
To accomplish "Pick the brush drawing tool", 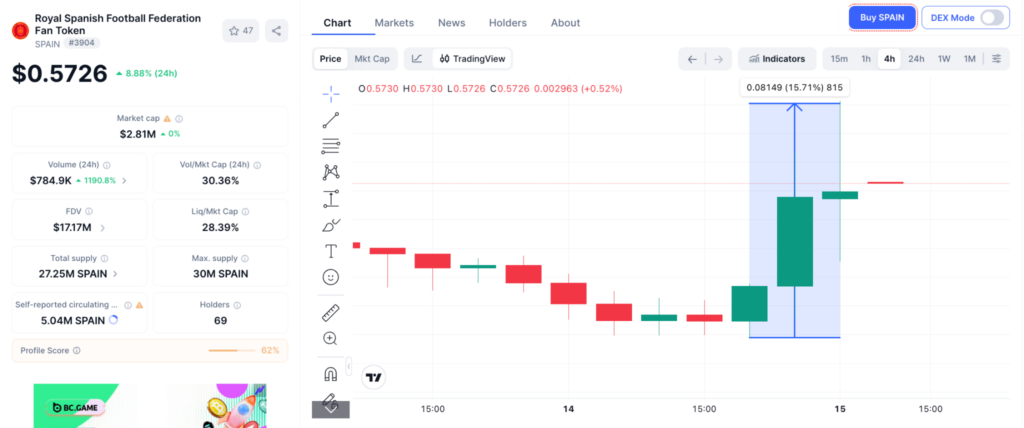I will coord(331,225).
